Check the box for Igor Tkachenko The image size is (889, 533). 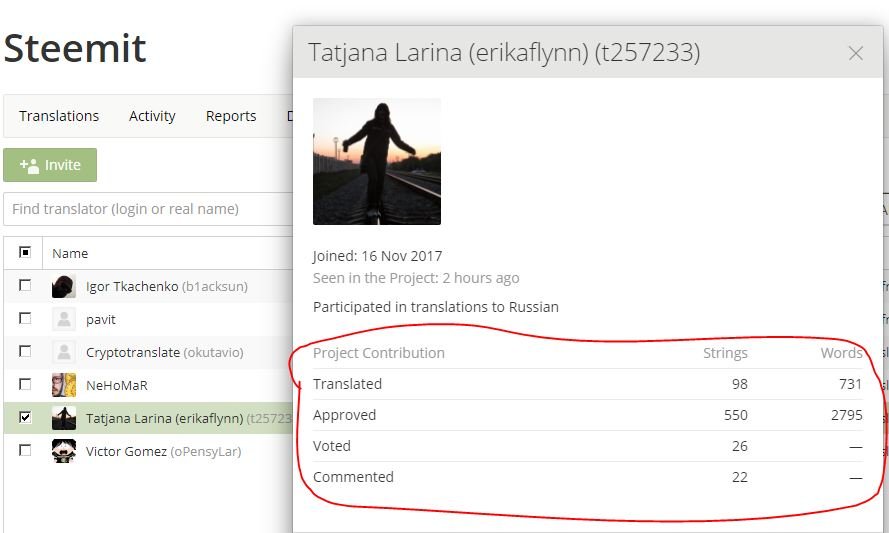pyautogui.click(x=25, y=285)
